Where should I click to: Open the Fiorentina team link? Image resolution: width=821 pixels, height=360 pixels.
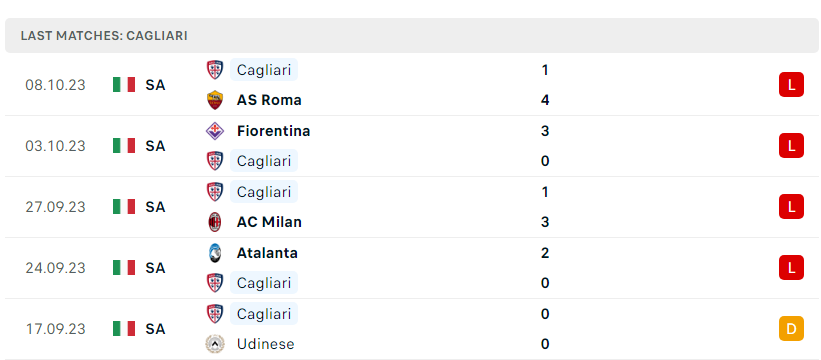tap(273, 131)
